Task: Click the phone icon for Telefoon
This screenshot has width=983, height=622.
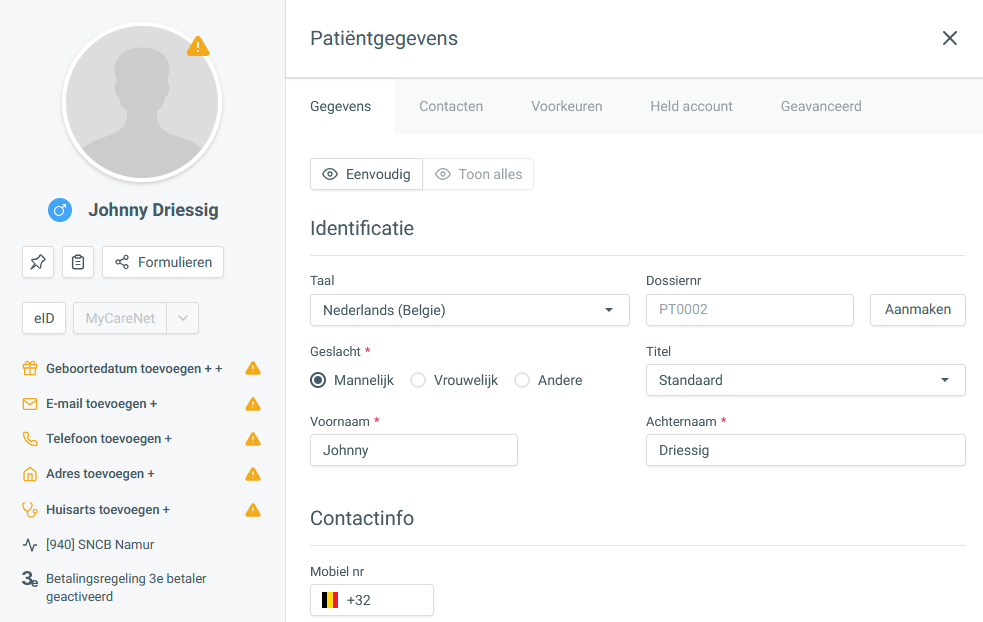Action: tap(30, 439)
